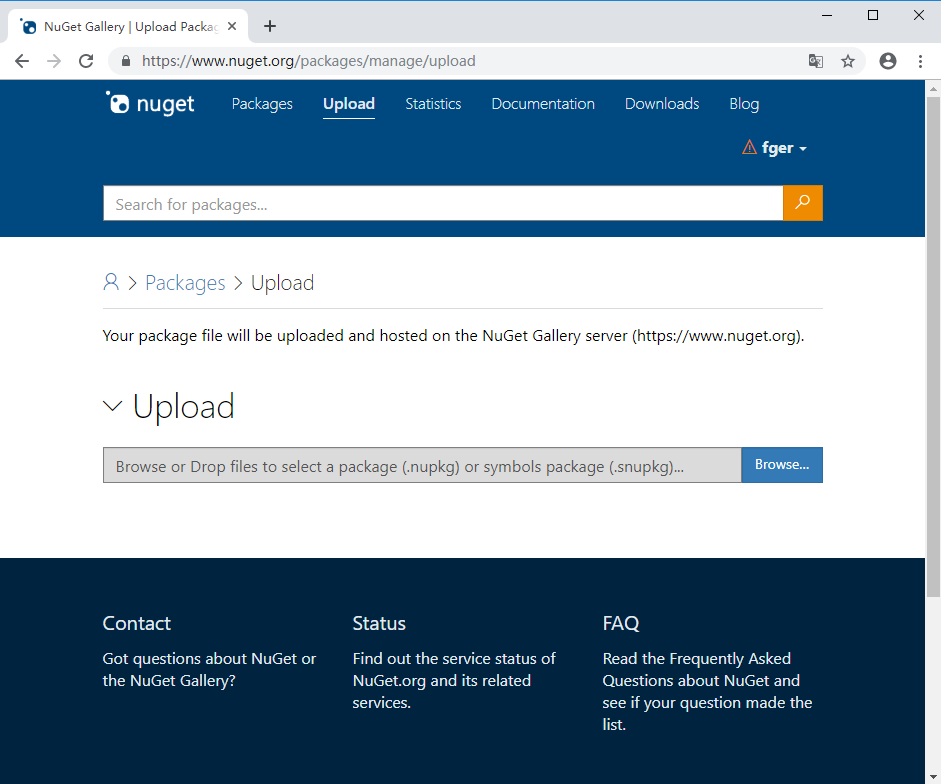Open the Chrome profile avatar icon

point(888,61)
